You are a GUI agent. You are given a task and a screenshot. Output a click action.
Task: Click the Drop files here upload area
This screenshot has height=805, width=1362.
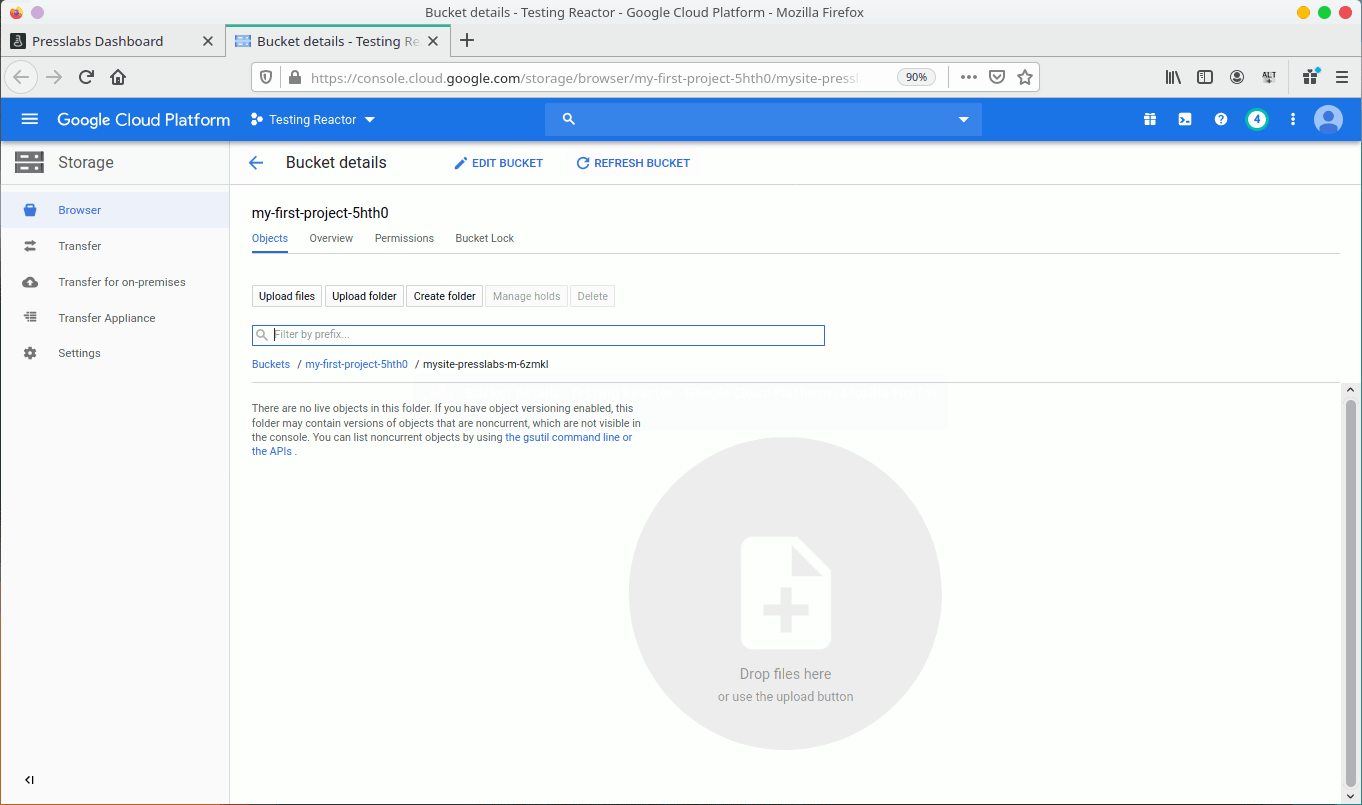coord(785,593)
